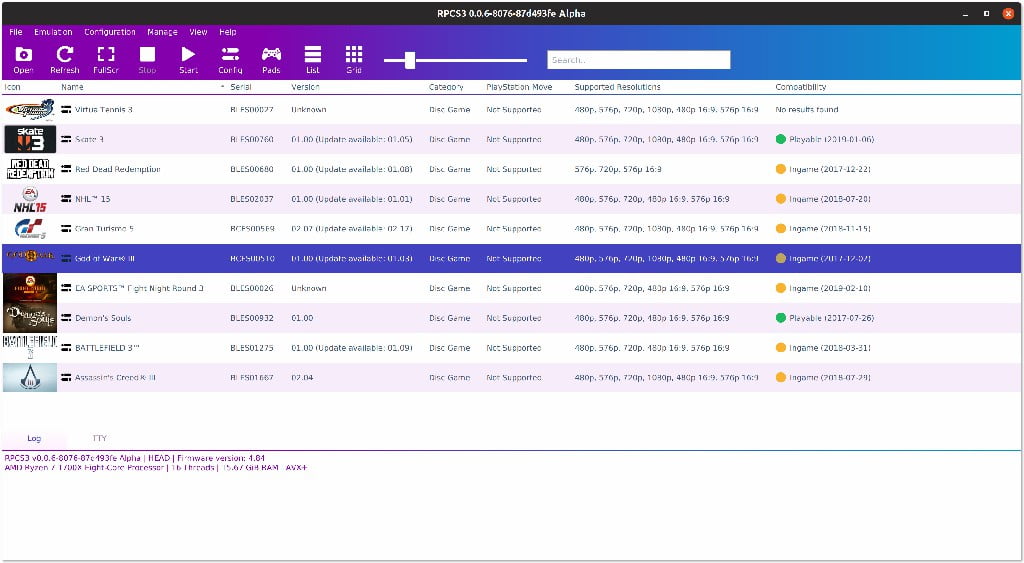Image resolution: width=1024 pixels, height=563 pixels.
Task: Sort by Compatibility column header
Action: pos(800,87)
